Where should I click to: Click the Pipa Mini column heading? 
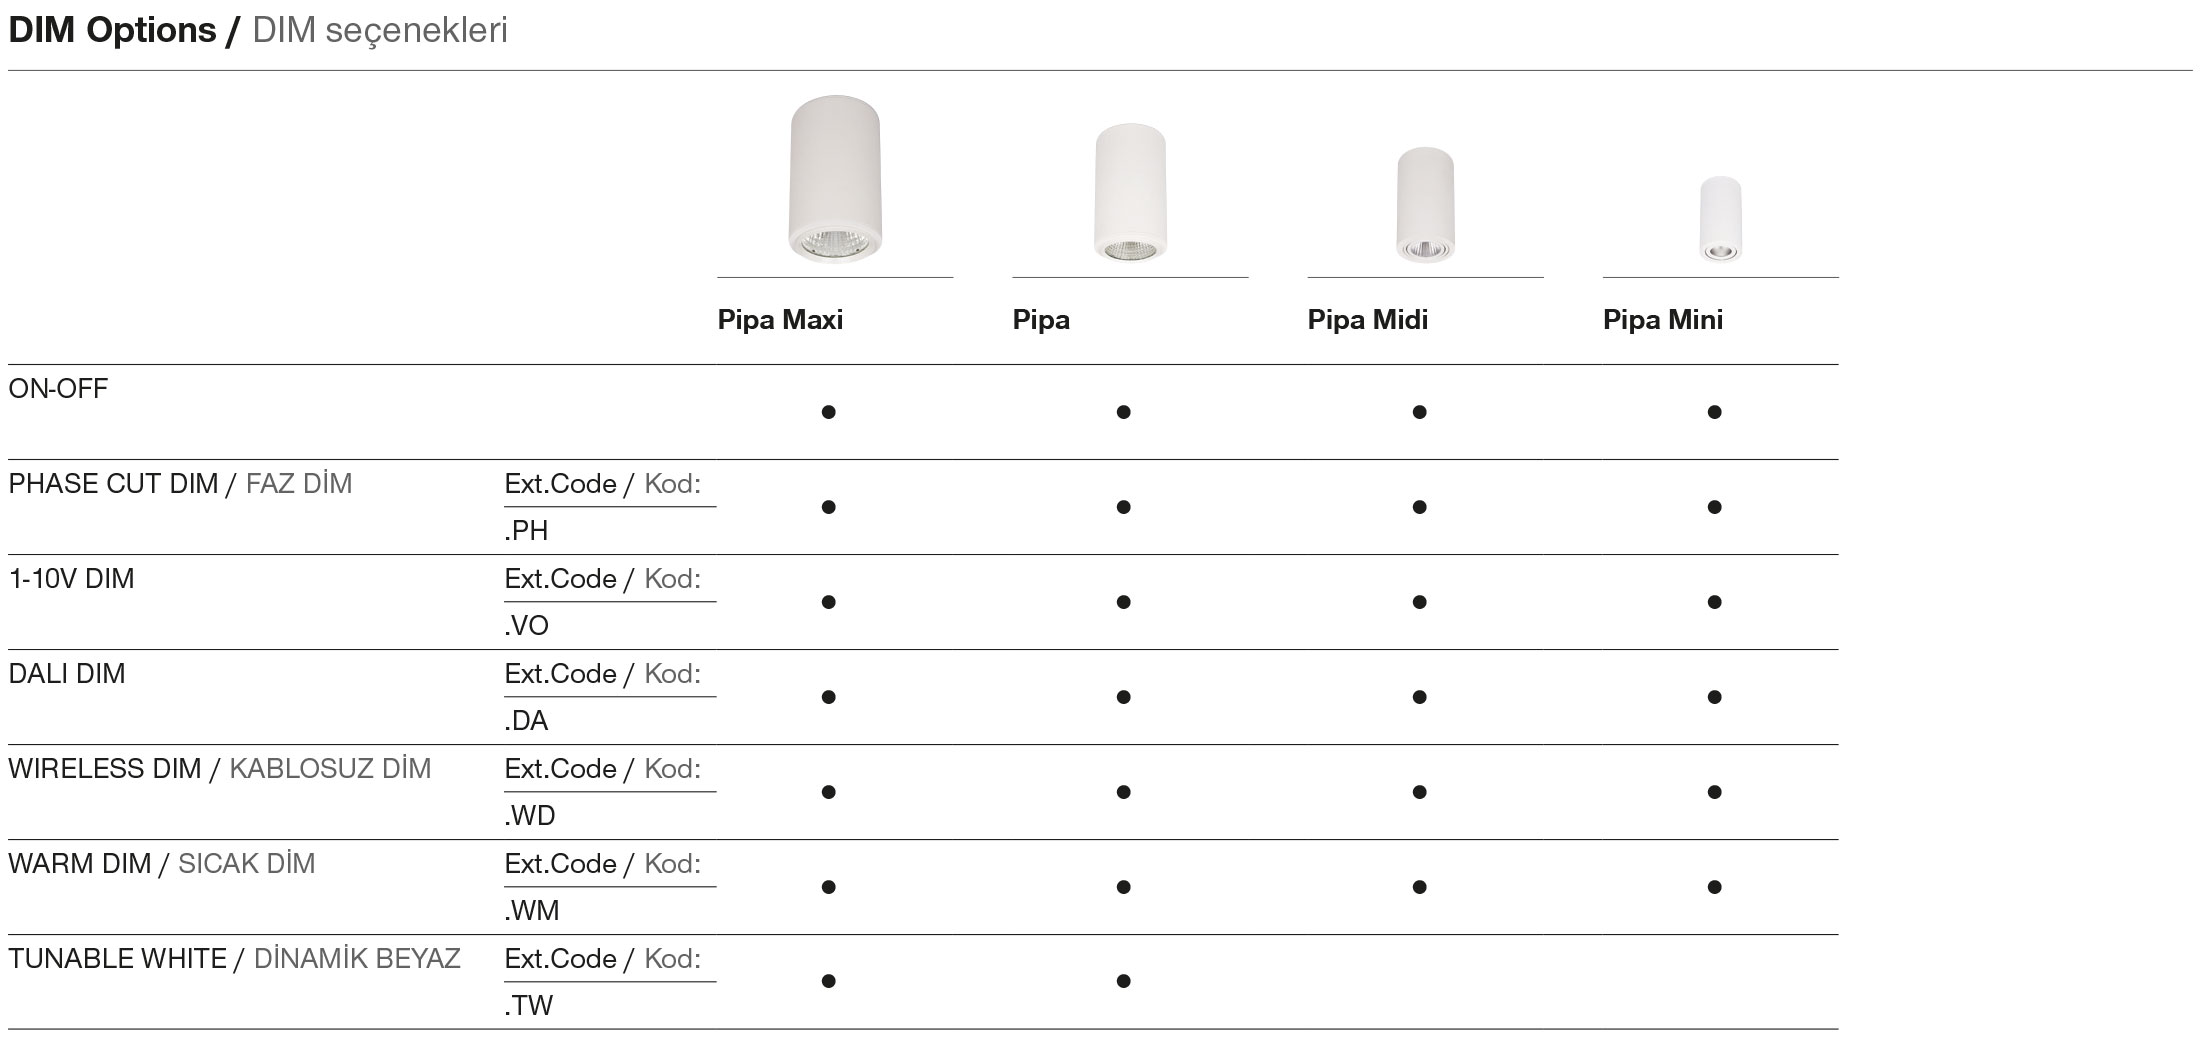pyautogui.click(x=1662, y=320)
